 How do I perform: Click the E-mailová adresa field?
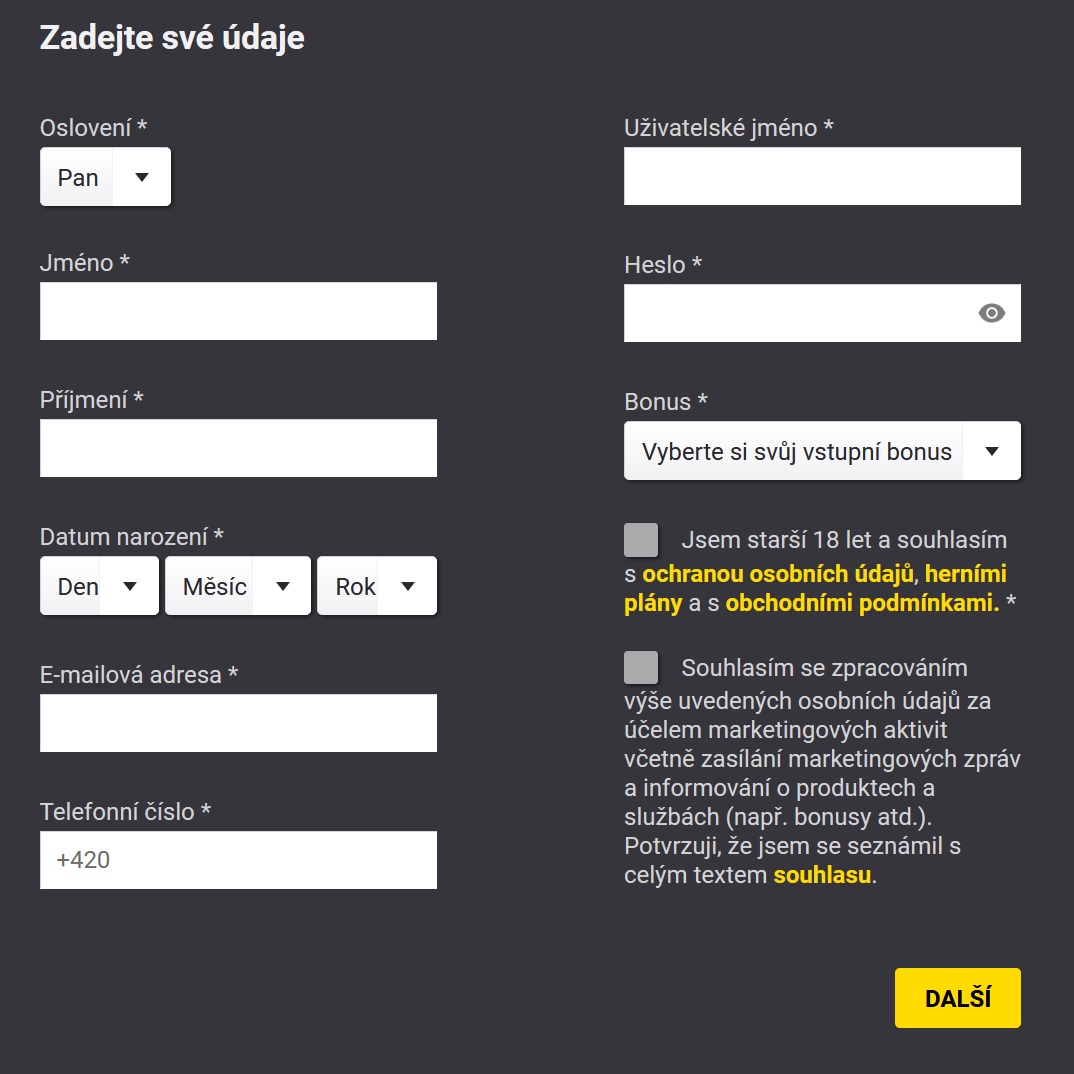238,722
